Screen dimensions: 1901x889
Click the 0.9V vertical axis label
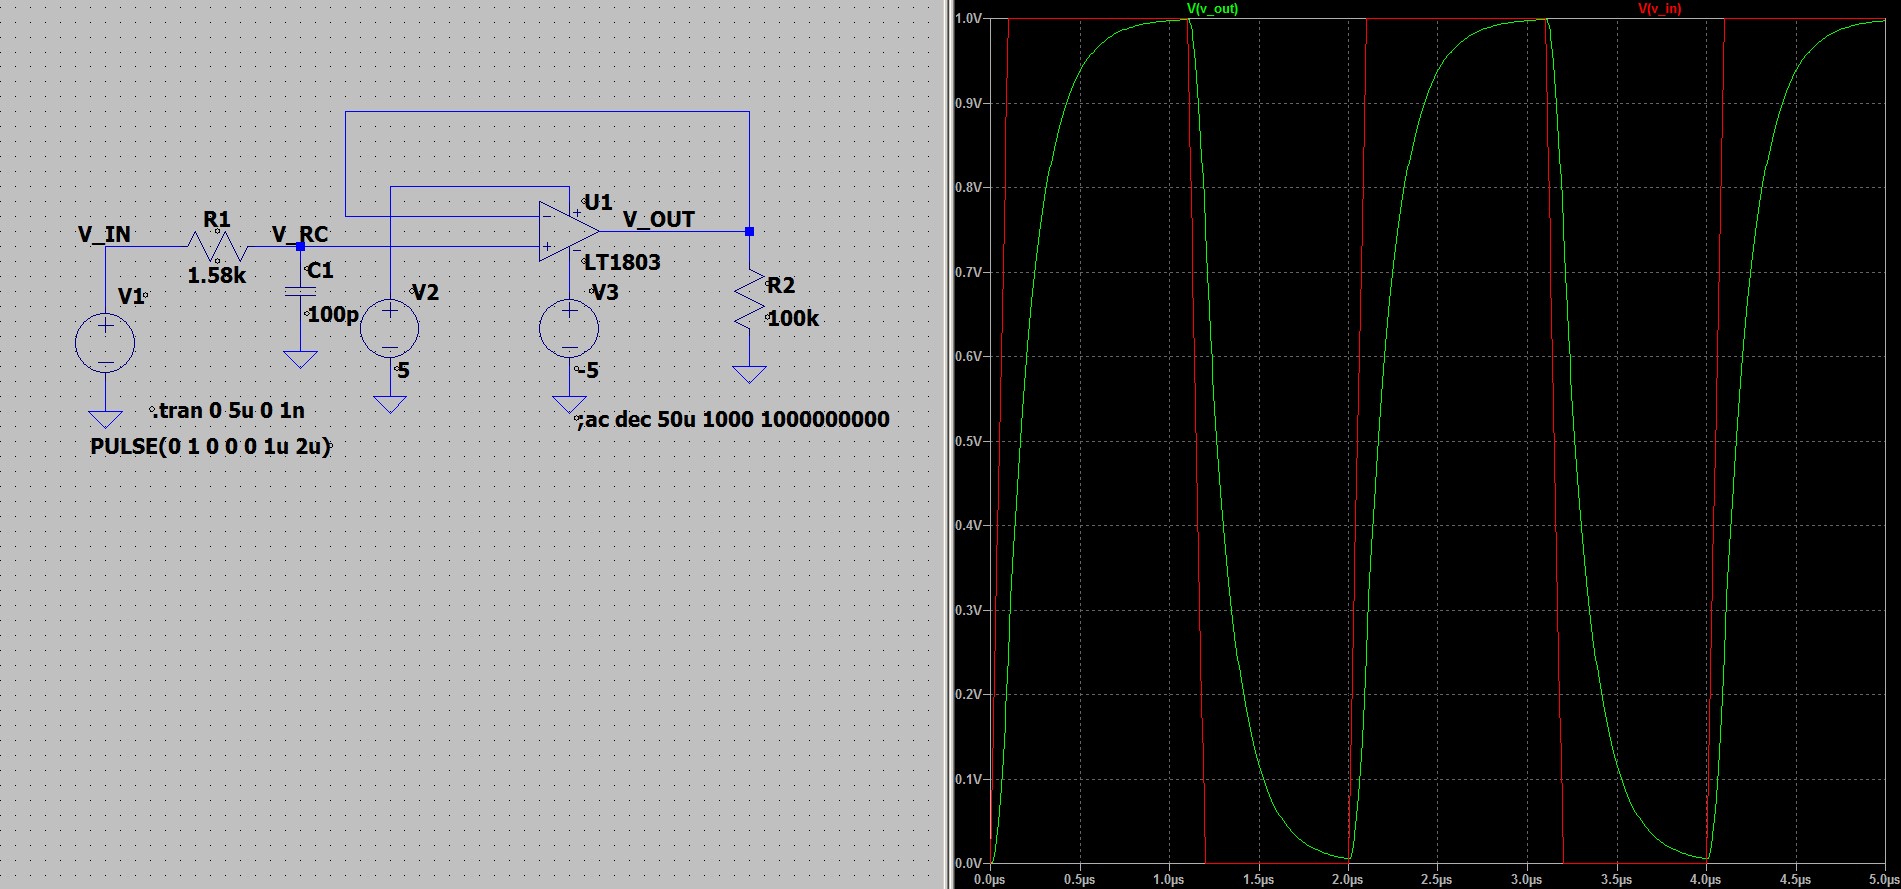click(x=968, y=103)
